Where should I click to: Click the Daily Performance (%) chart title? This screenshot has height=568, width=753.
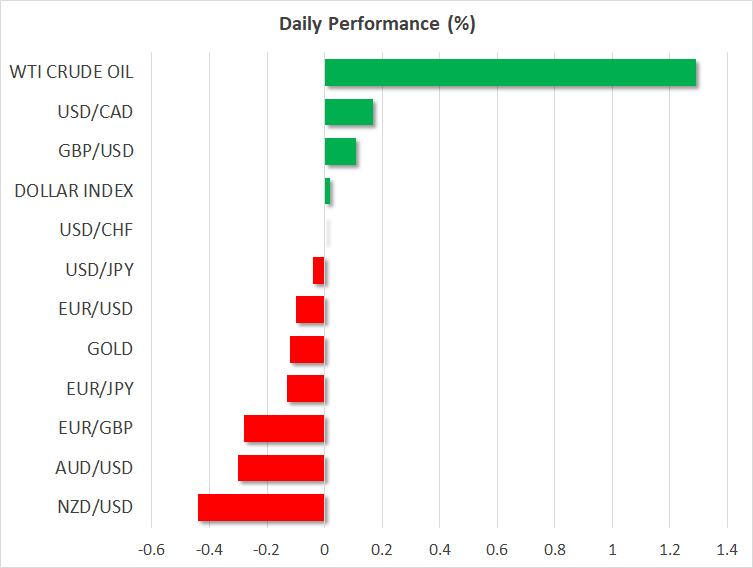[x=376, y=24]
